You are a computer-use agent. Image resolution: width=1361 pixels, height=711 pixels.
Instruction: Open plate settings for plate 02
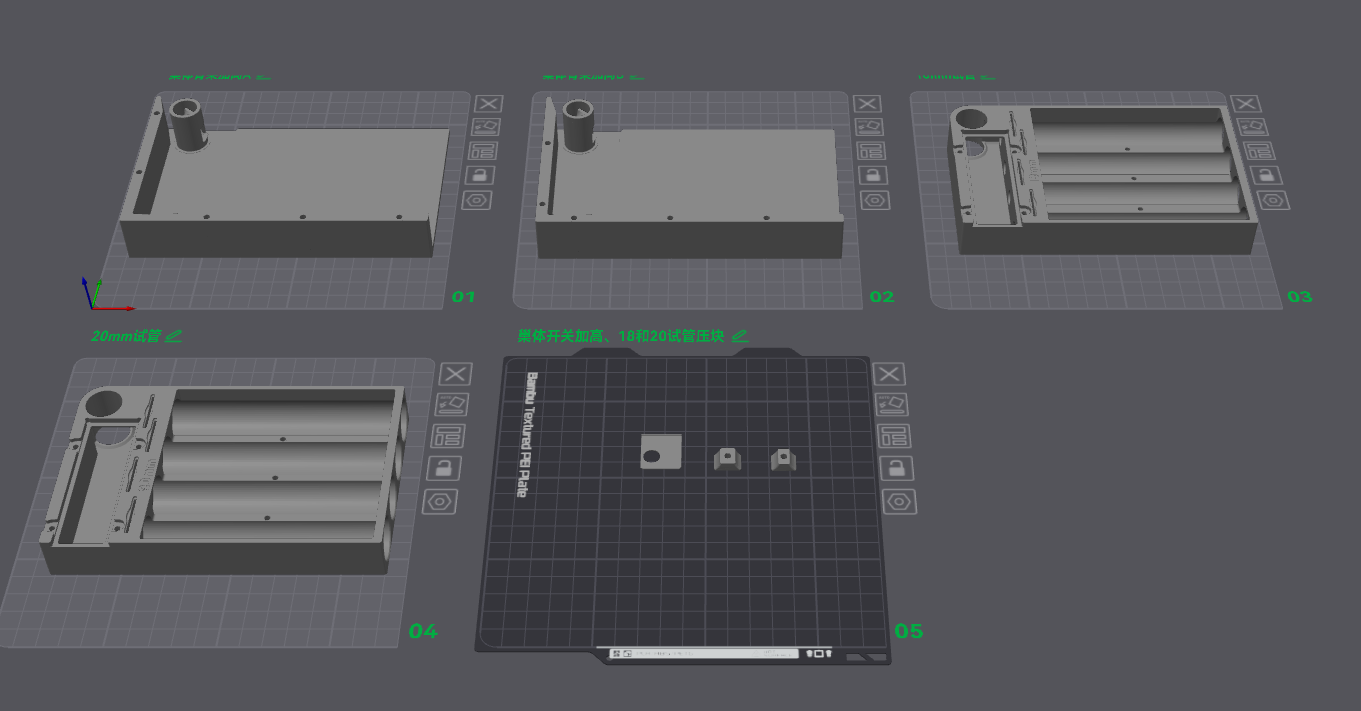[x=875, y=200]
